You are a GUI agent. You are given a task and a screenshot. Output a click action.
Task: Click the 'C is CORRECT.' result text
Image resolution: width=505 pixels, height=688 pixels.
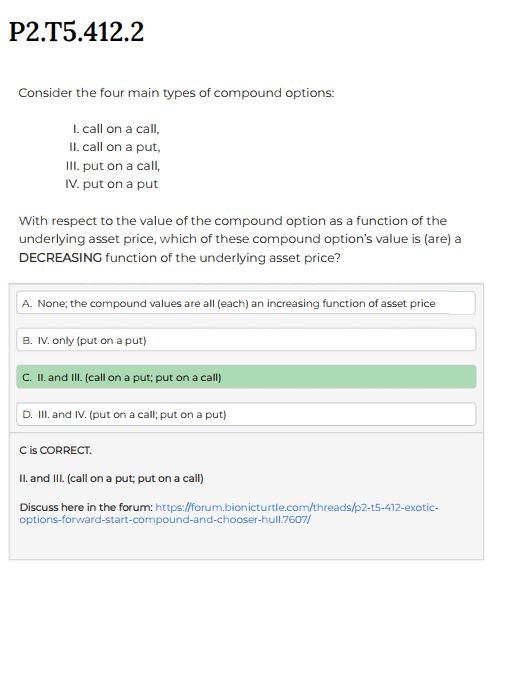tap(55, 451)
